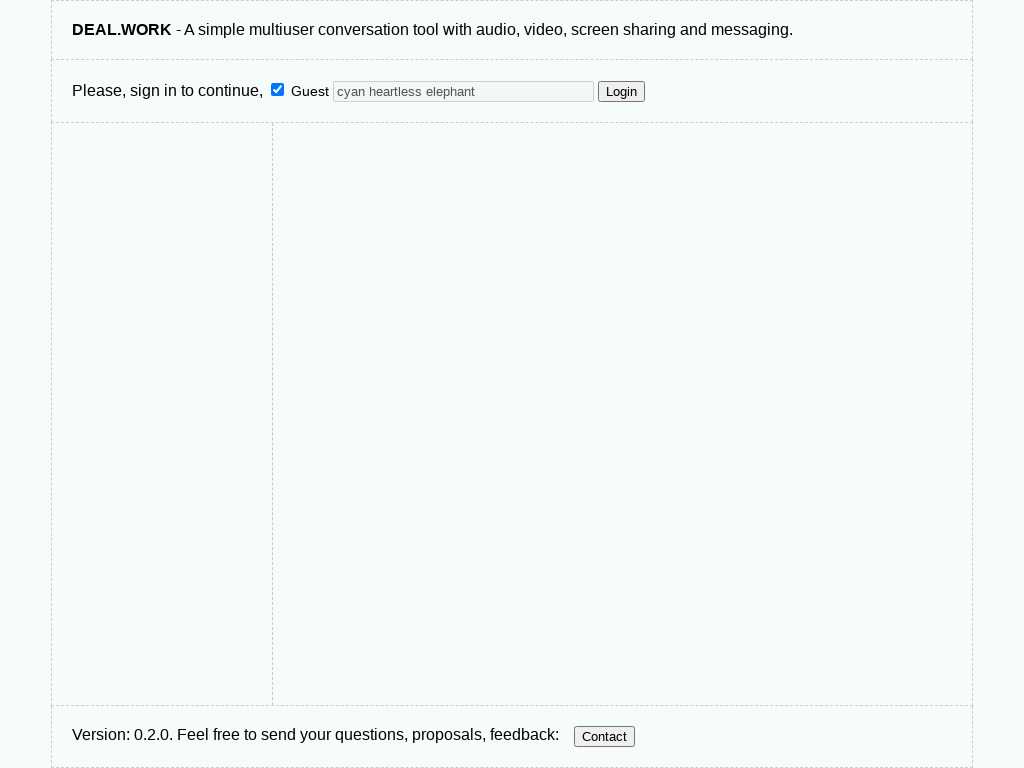Image resolution: width=1024 pixels, height=768 pixels.
Task: Click the DEAL.WORK title
Action: pyautogui.click(x=121, y=30)
